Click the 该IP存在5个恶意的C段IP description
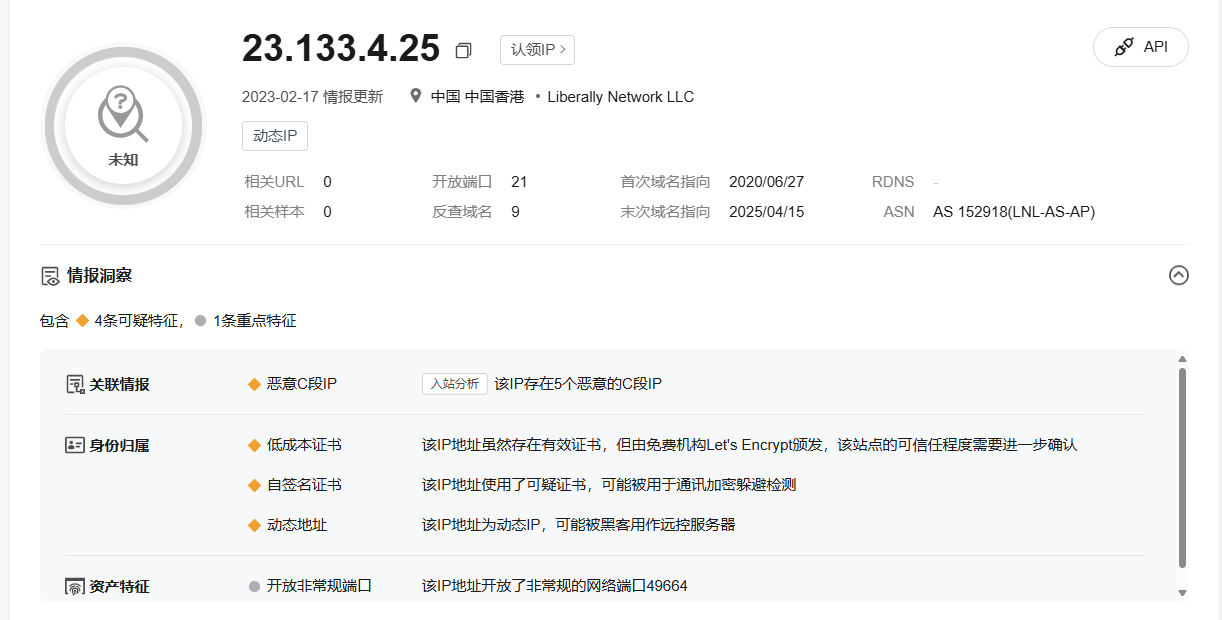The image size is (1222, 620). coord(578,384)
